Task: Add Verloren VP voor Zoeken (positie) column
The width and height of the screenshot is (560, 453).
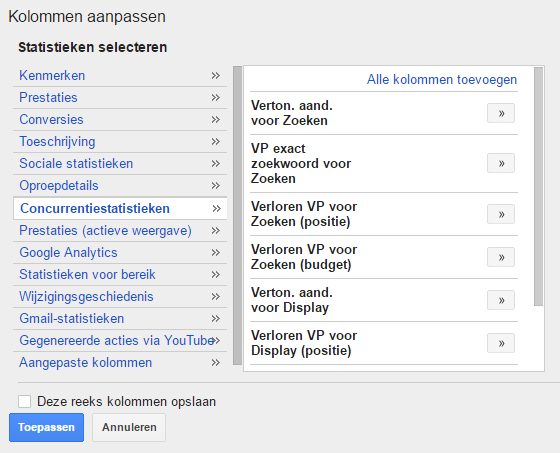Action: pyautogui.click(x=501, y=214)
